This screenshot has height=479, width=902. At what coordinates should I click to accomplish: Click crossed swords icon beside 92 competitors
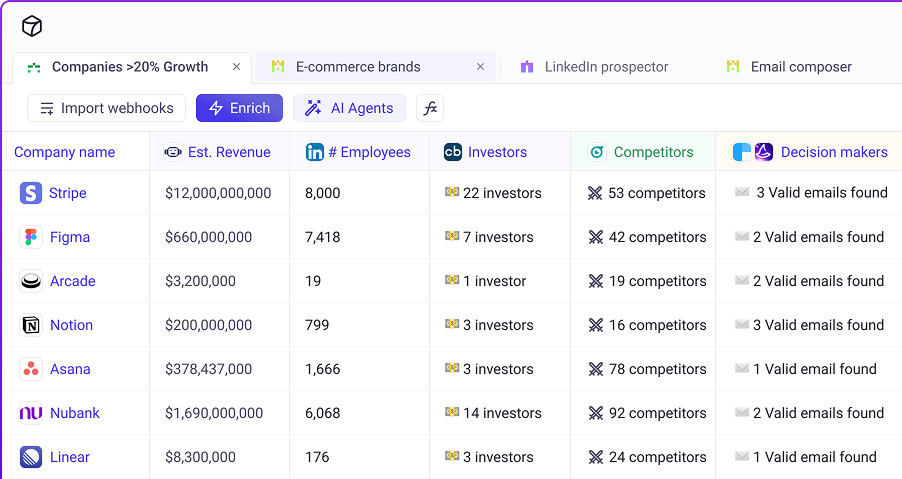click(x=596, y=413)
